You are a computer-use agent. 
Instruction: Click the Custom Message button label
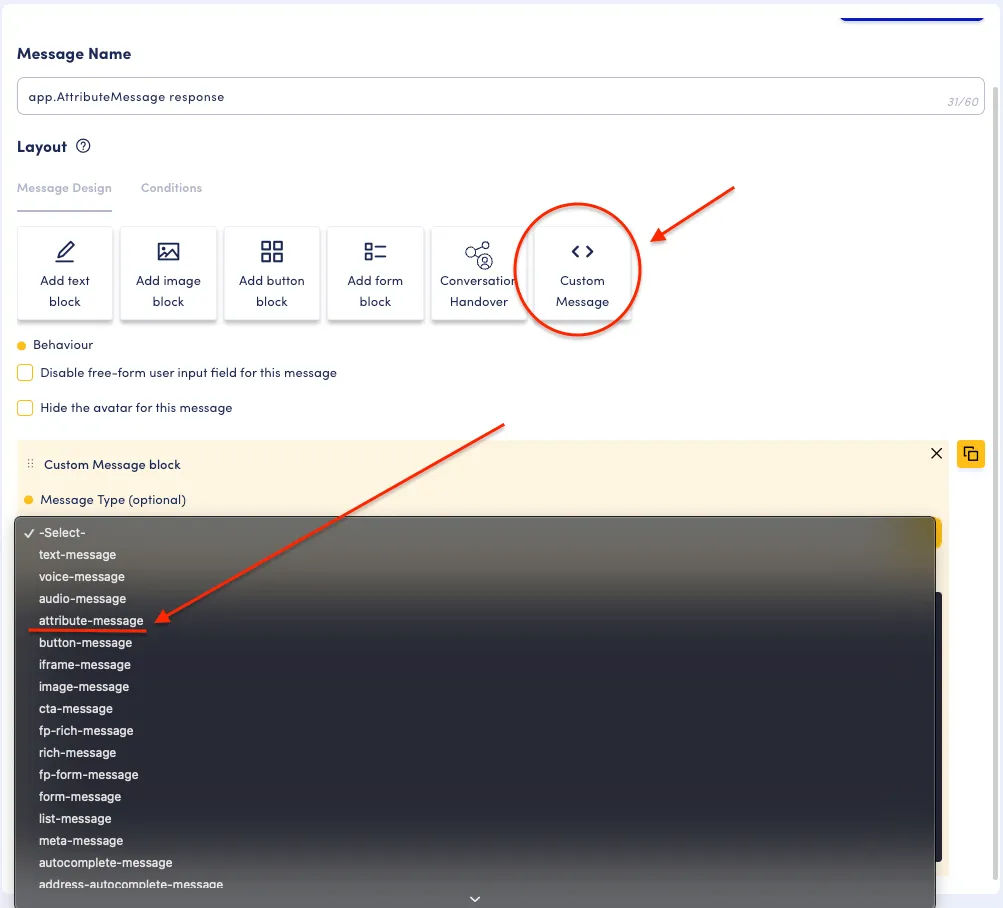coord(582,291)
